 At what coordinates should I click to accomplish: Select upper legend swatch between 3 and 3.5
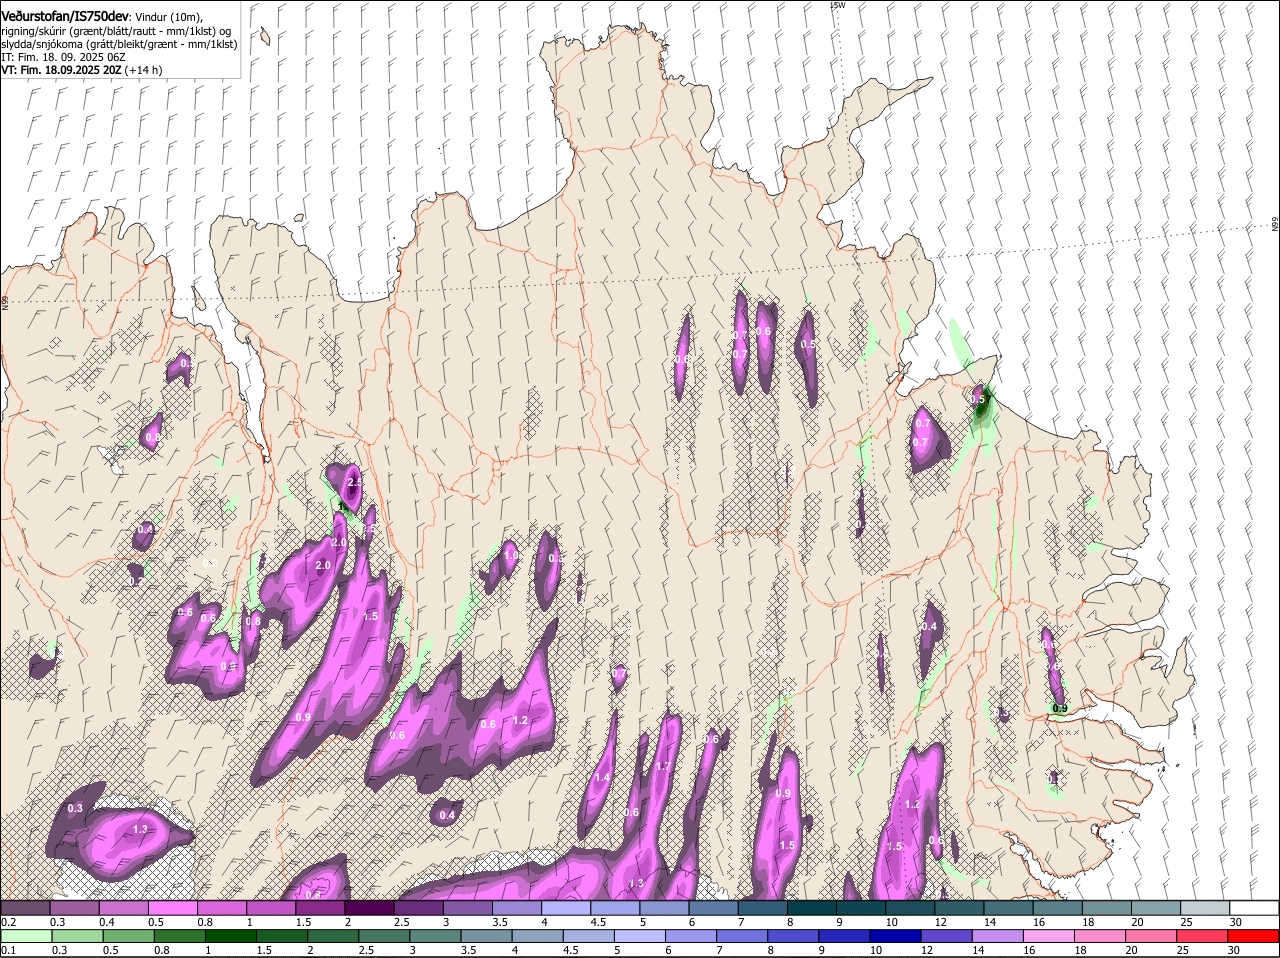(468, 907)
